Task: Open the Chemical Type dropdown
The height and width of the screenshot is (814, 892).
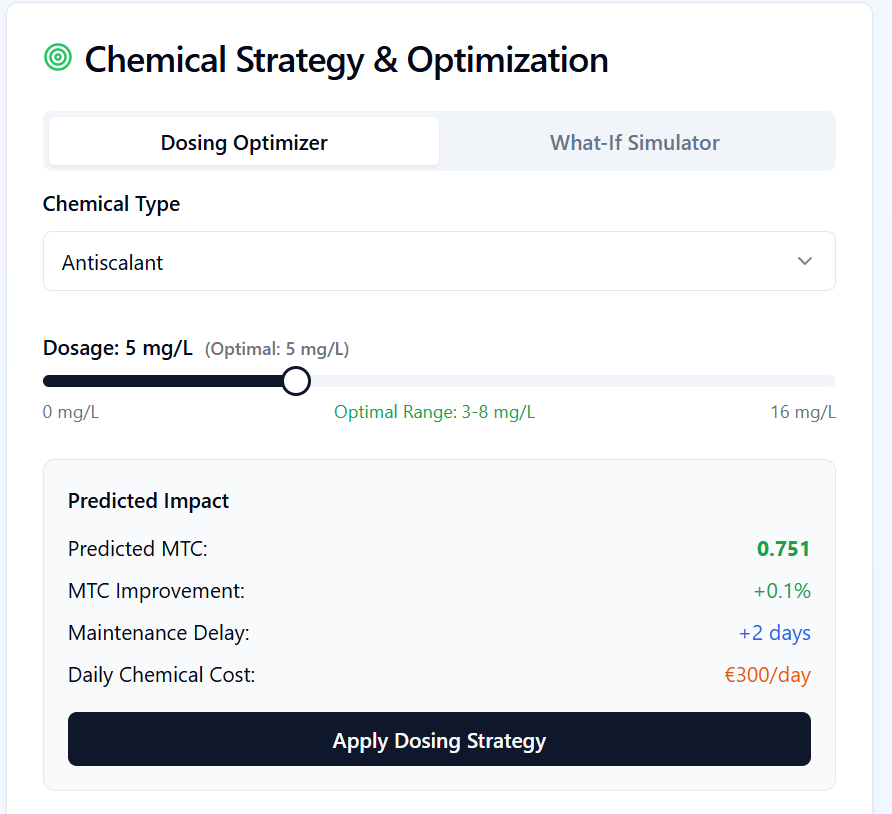Action: click(x=439, y=261)
